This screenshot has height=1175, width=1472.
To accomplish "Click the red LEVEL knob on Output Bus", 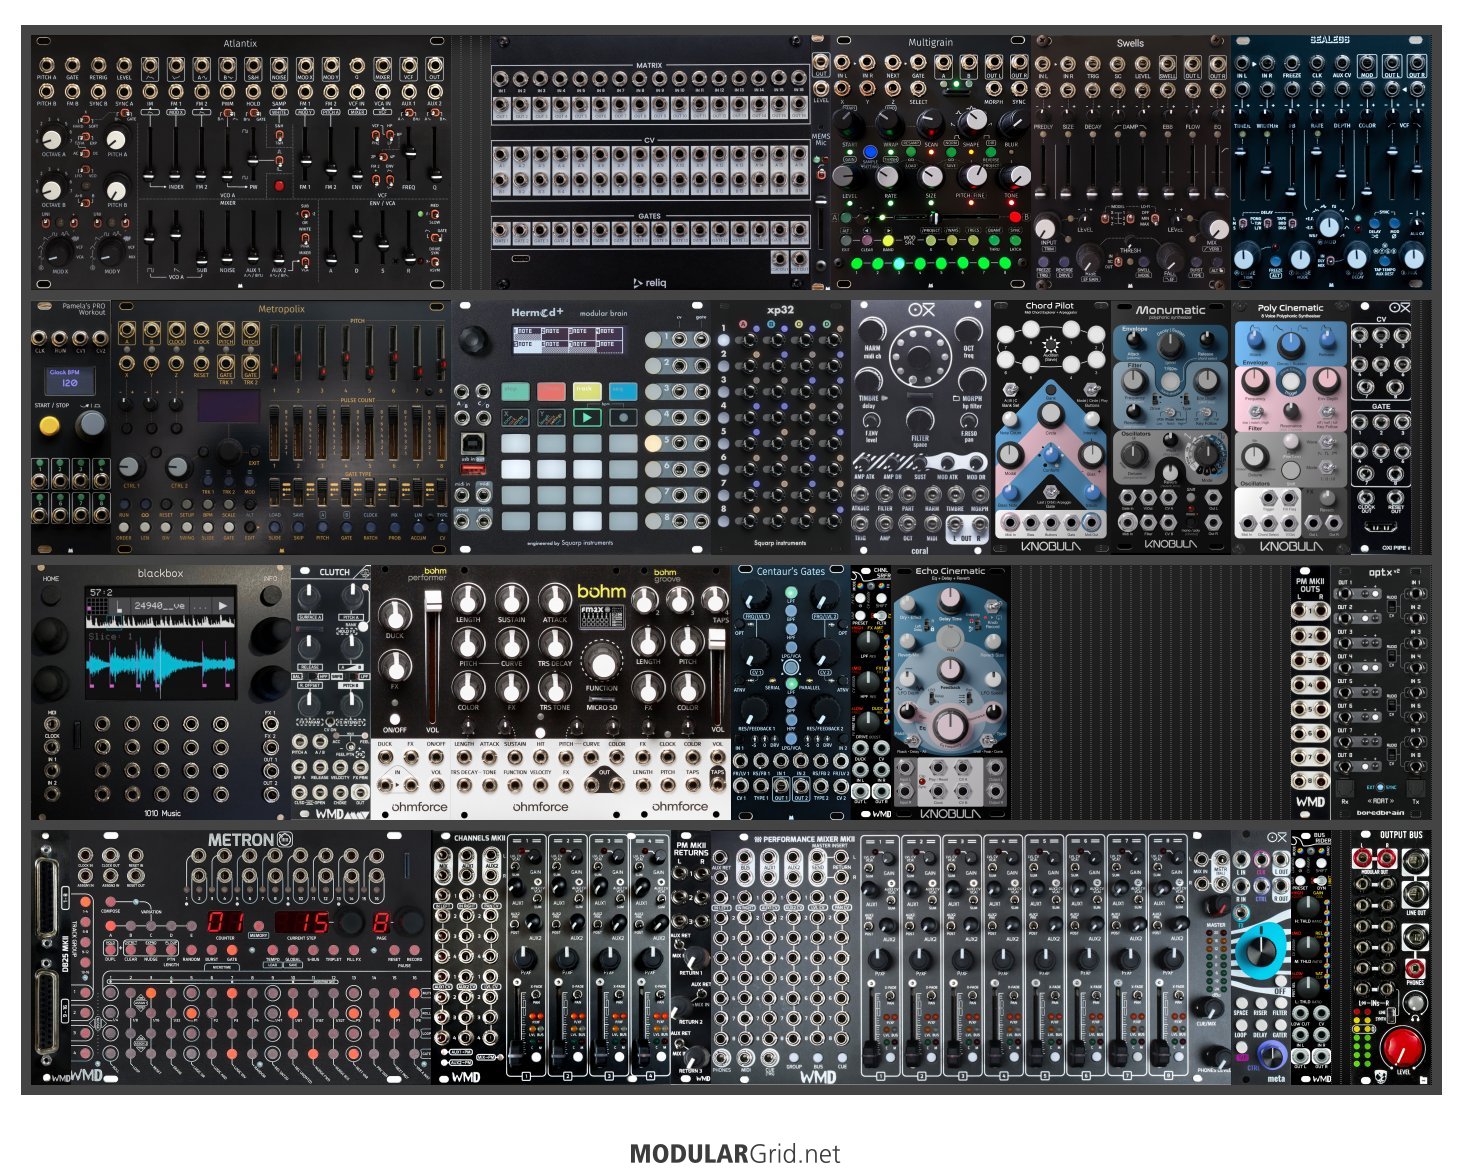I will (1401, 1048).
